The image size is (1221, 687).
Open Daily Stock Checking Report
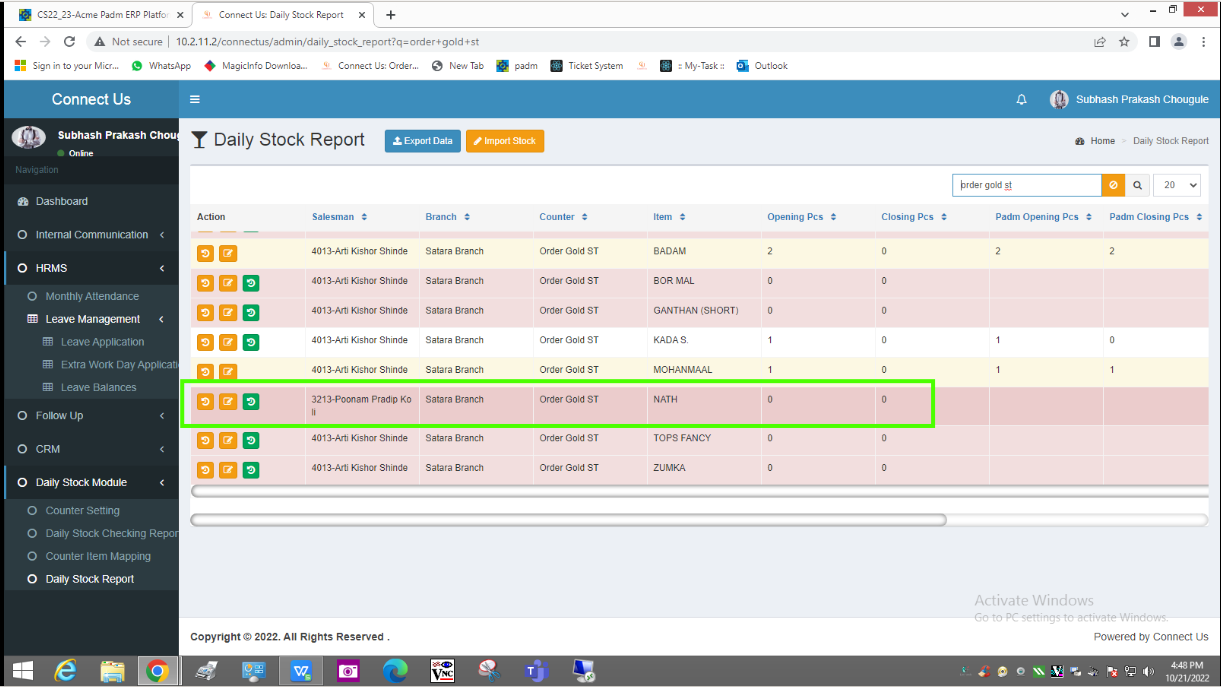(x=111, y=533)
